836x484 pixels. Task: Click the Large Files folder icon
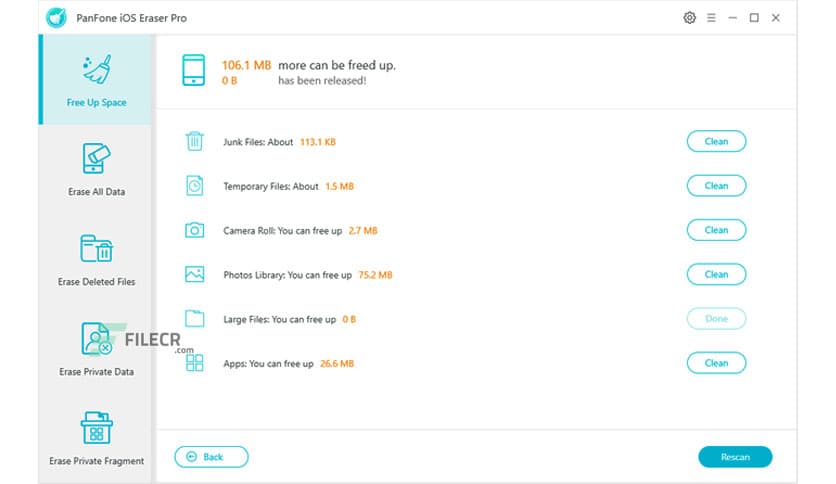(x=194, y=319)
